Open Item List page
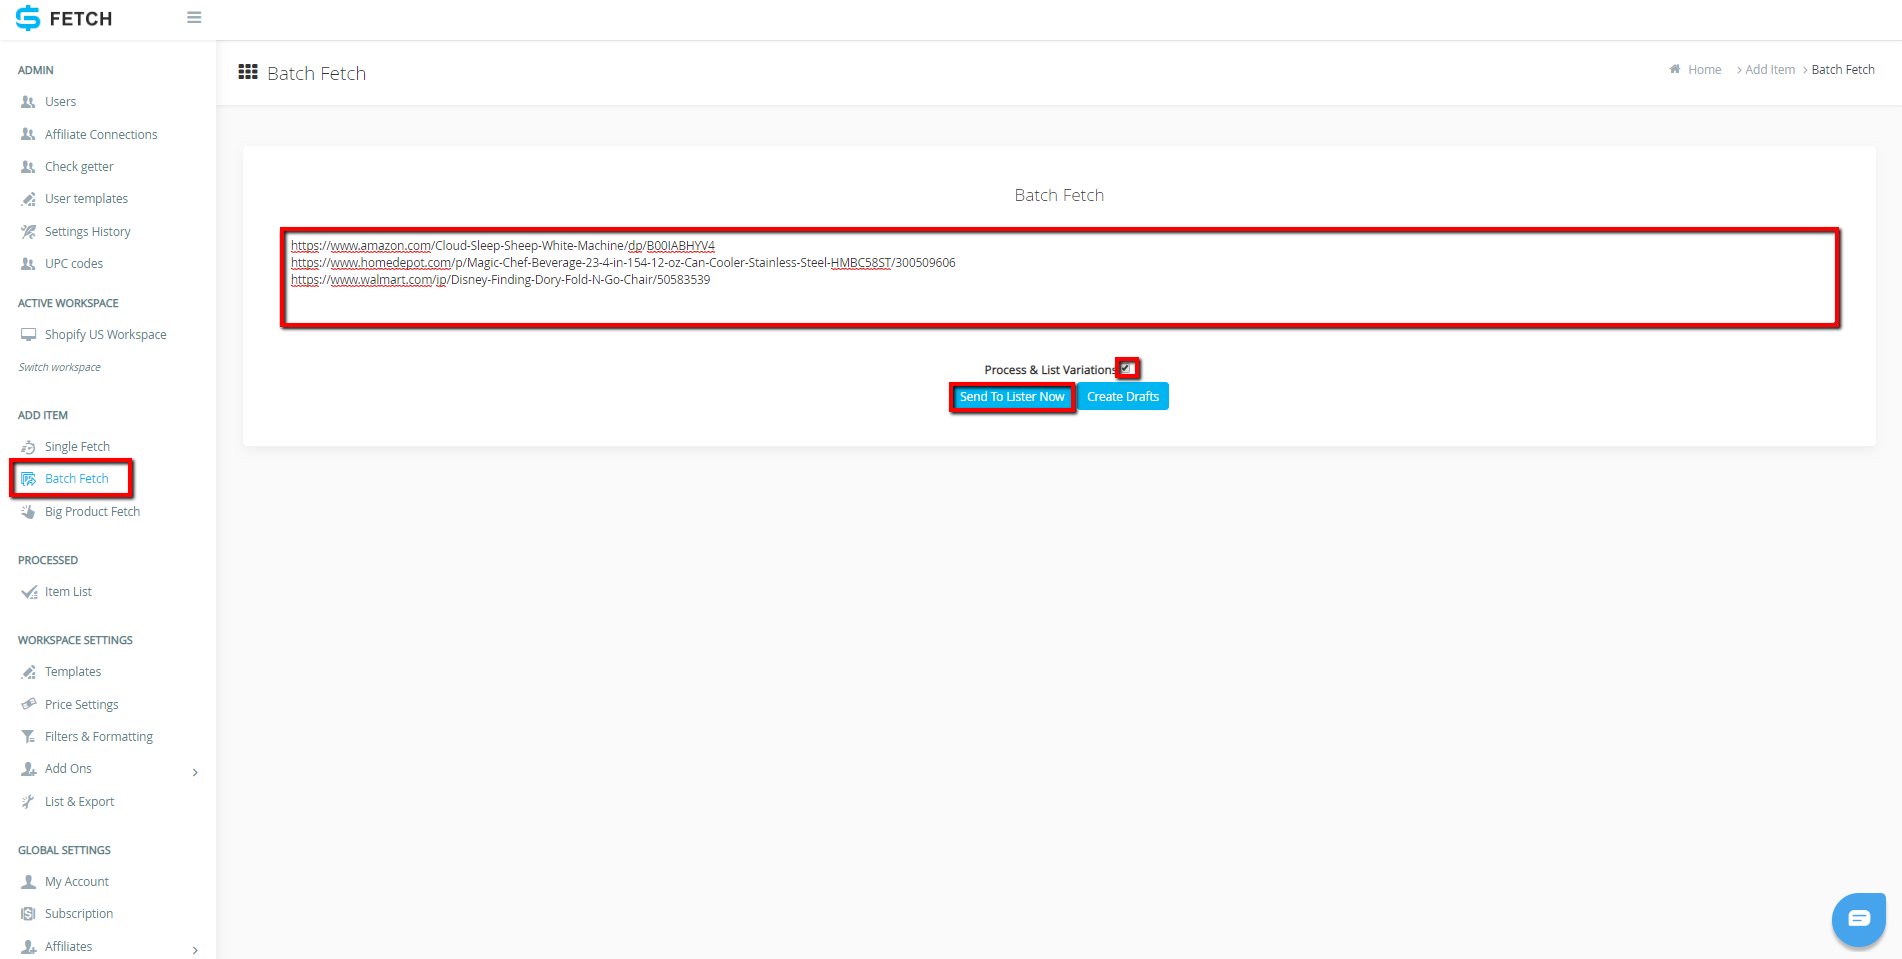The height and width of the screenshot is (959, 1902). click(x=68, y=592)
